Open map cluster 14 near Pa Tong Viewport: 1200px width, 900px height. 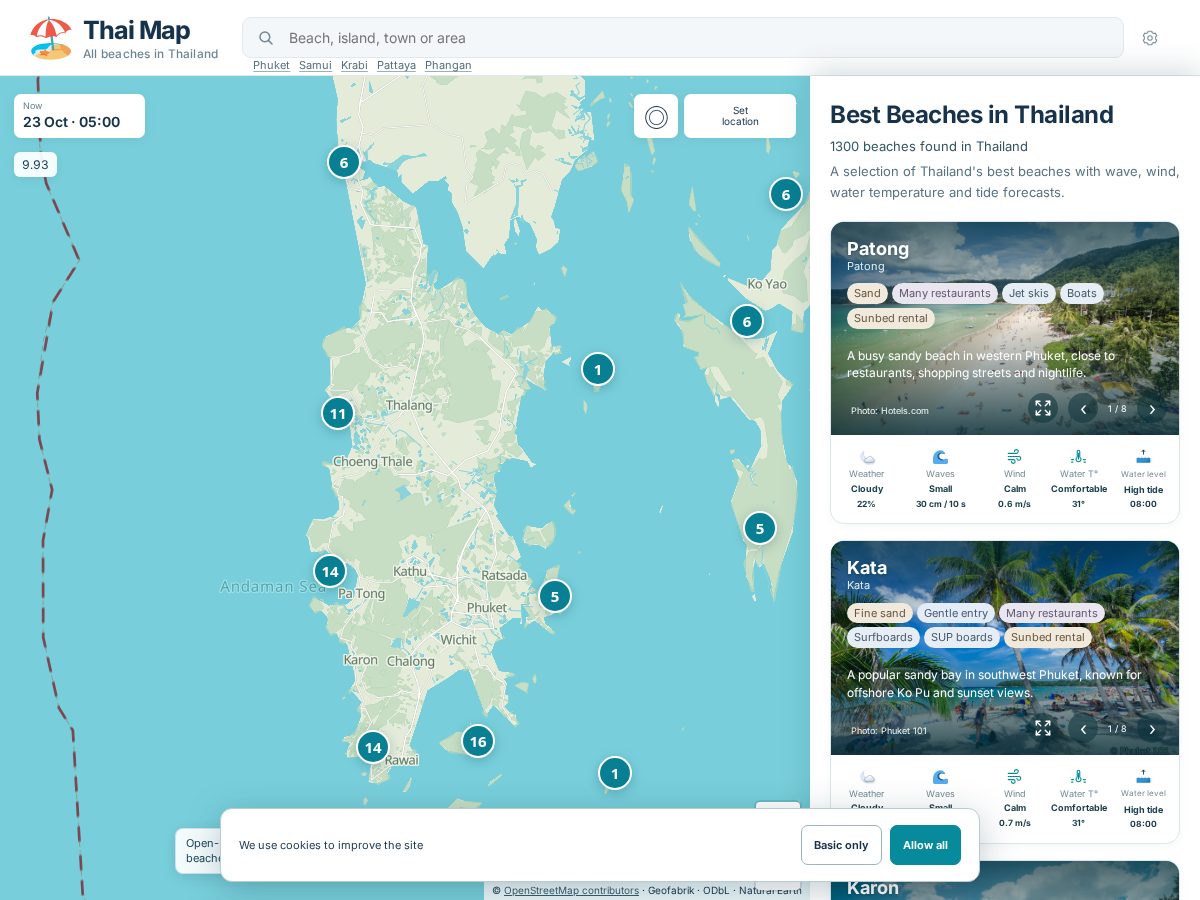tap(330, 572)
